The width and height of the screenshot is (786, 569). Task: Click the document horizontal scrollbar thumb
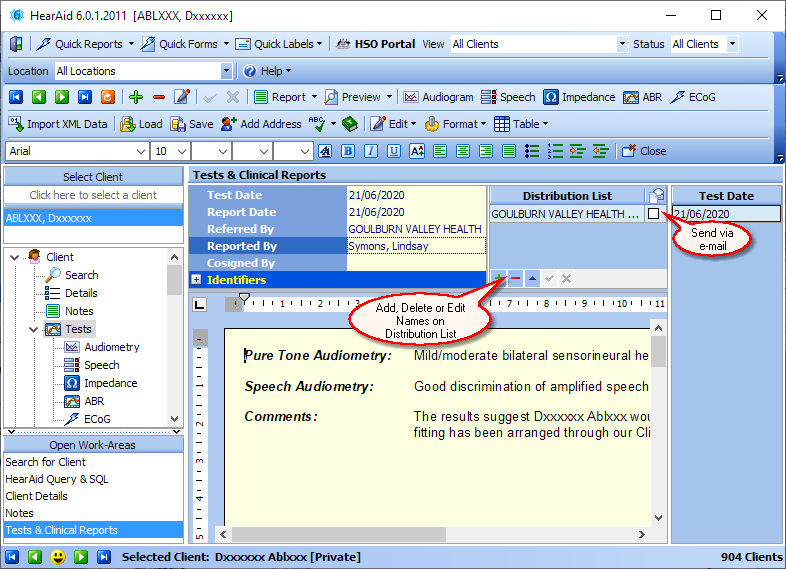[x=339, y=534]
